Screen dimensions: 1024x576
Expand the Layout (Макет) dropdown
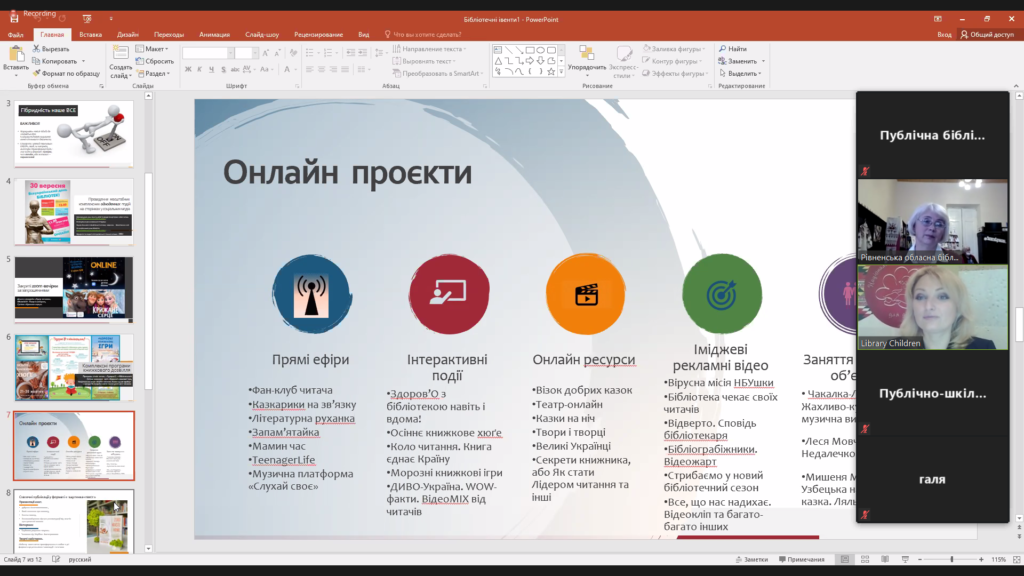[154, 48]
